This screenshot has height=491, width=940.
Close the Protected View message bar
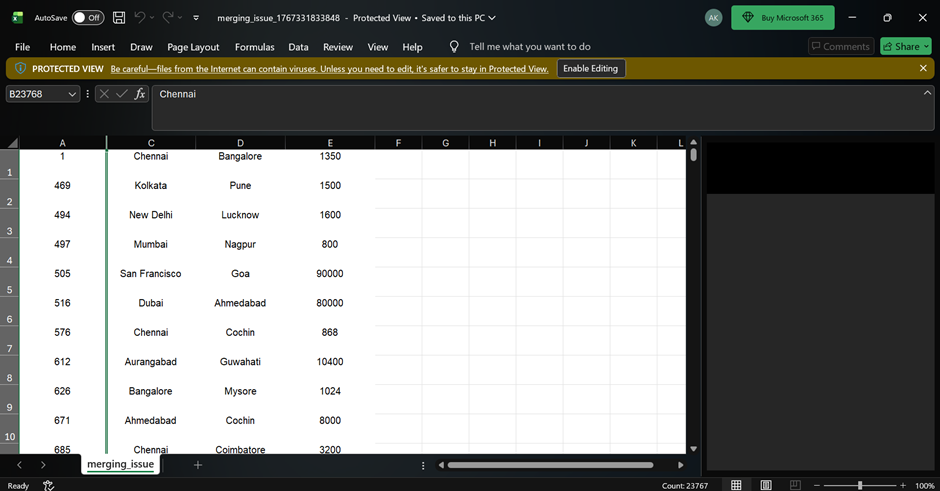click(923, 68)
